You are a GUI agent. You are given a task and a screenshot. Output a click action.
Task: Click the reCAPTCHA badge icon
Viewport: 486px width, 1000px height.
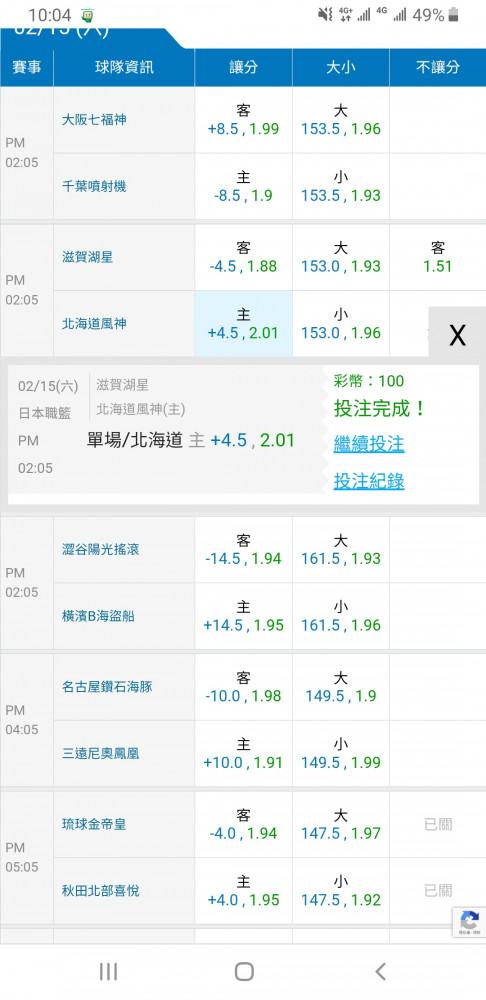pyautogui.click(x=469, y=922)
